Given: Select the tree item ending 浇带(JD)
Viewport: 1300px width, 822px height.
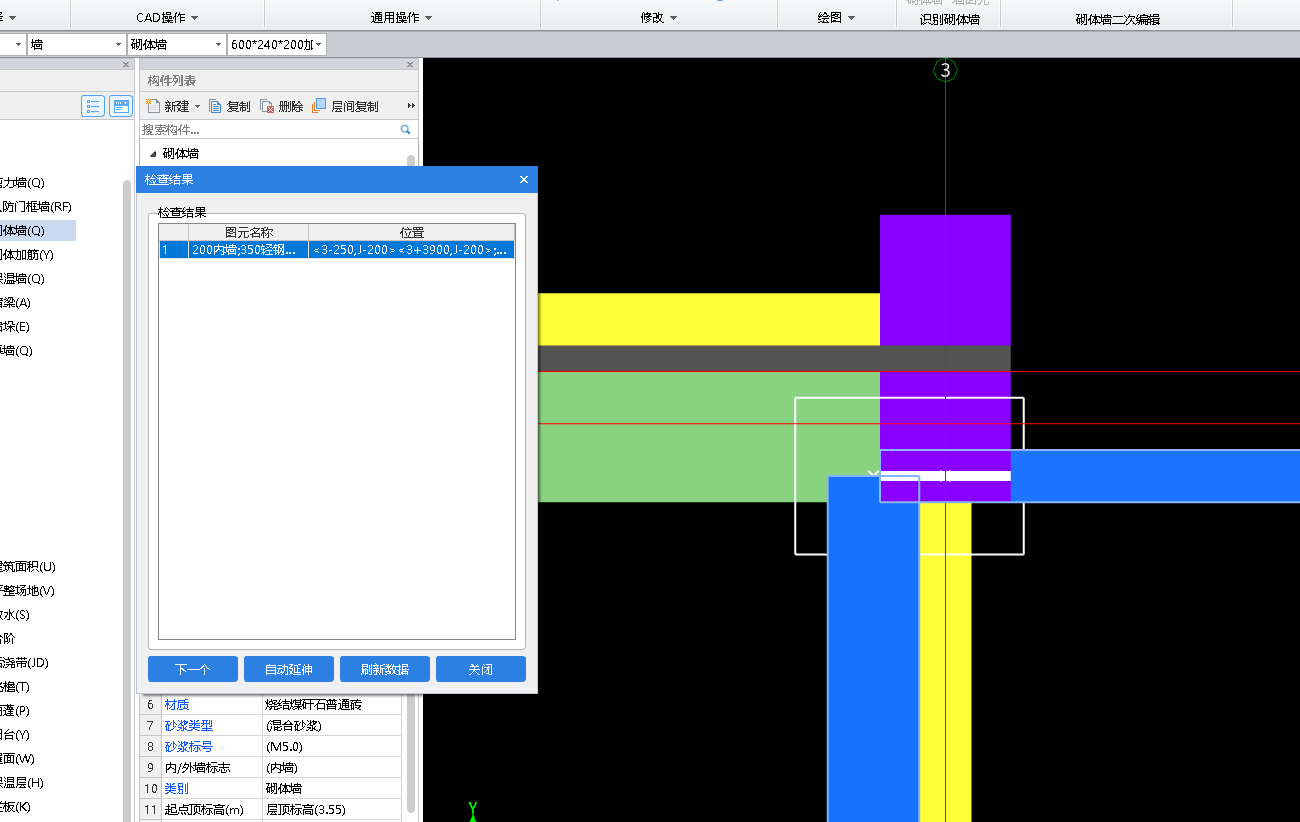Looking at the screenshot, I should pos(24,662).
